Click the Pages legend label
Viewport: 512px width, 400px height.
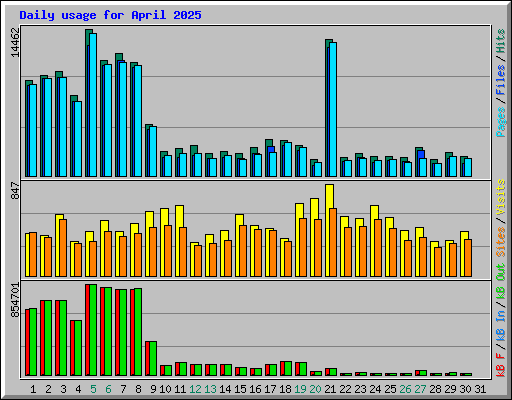500,122
